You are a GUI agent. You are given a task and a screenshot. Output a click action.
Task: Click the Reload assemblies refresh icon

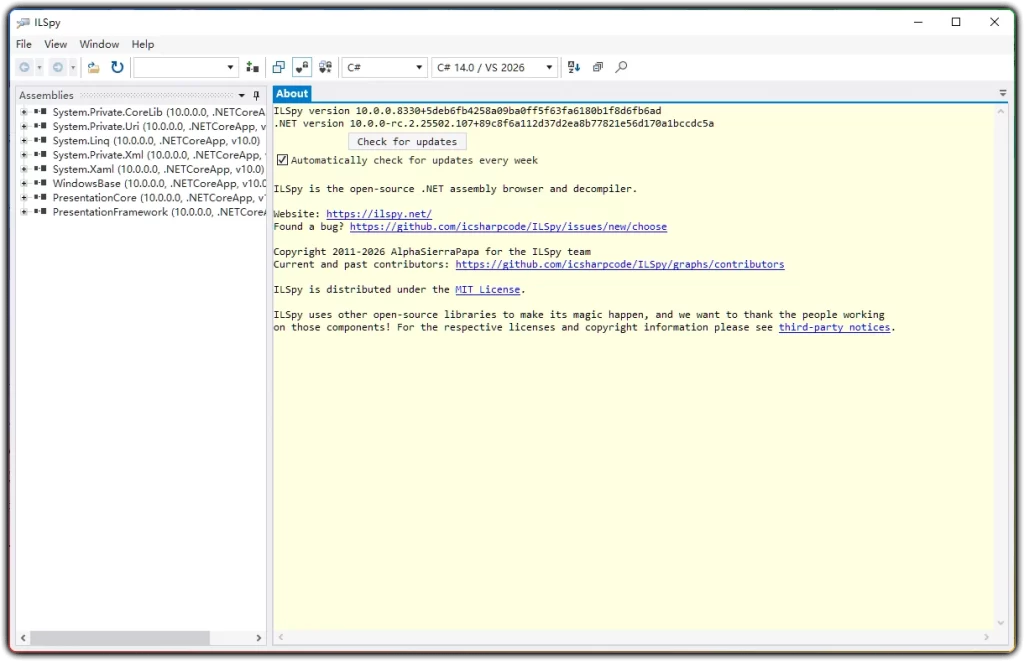click(x=117, y=67)
